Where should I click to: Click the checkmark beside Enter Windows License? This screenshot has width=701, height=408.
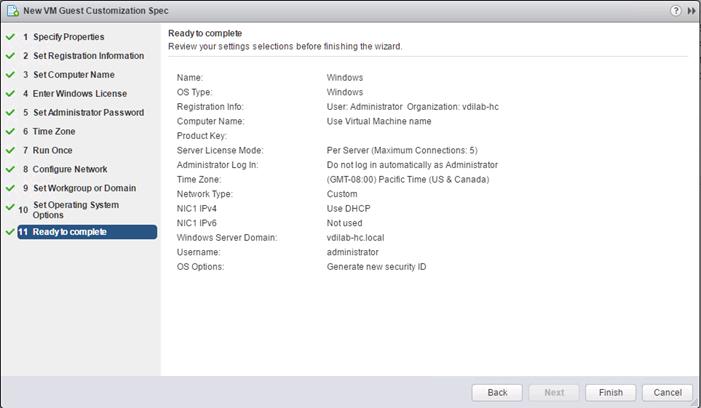(x=10, y=93)
